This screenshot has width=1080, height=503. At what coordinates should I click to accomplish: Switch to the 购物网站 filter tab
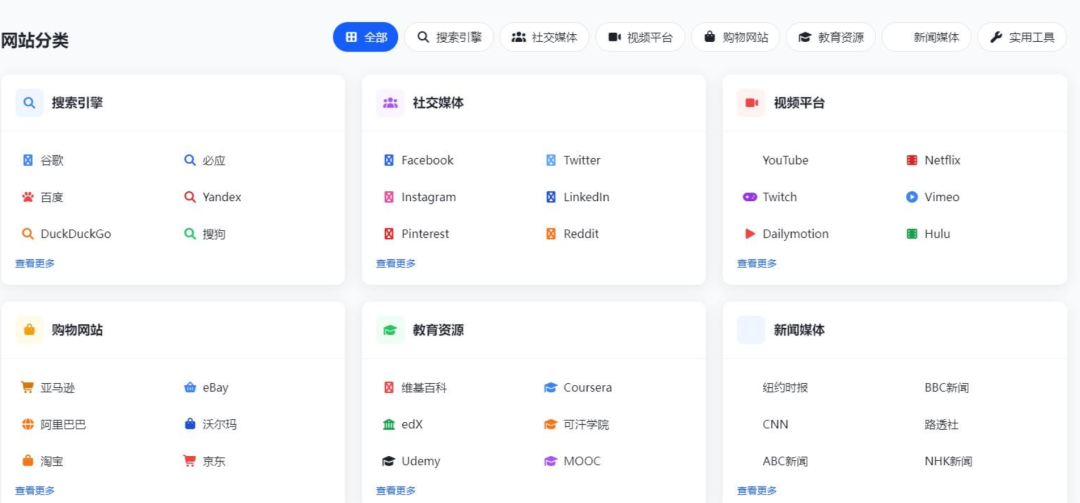pos(736,37)
